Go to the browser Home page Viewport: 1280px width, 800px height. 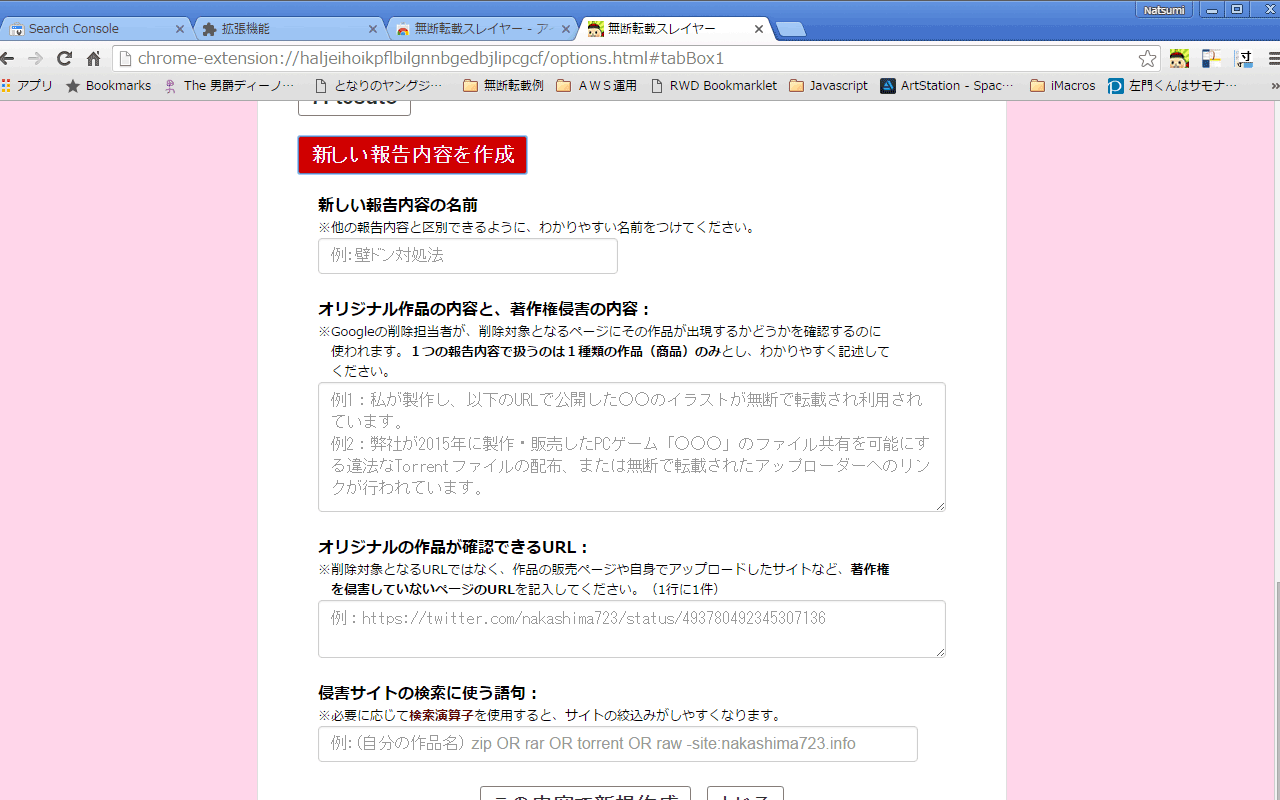(93, 58)
